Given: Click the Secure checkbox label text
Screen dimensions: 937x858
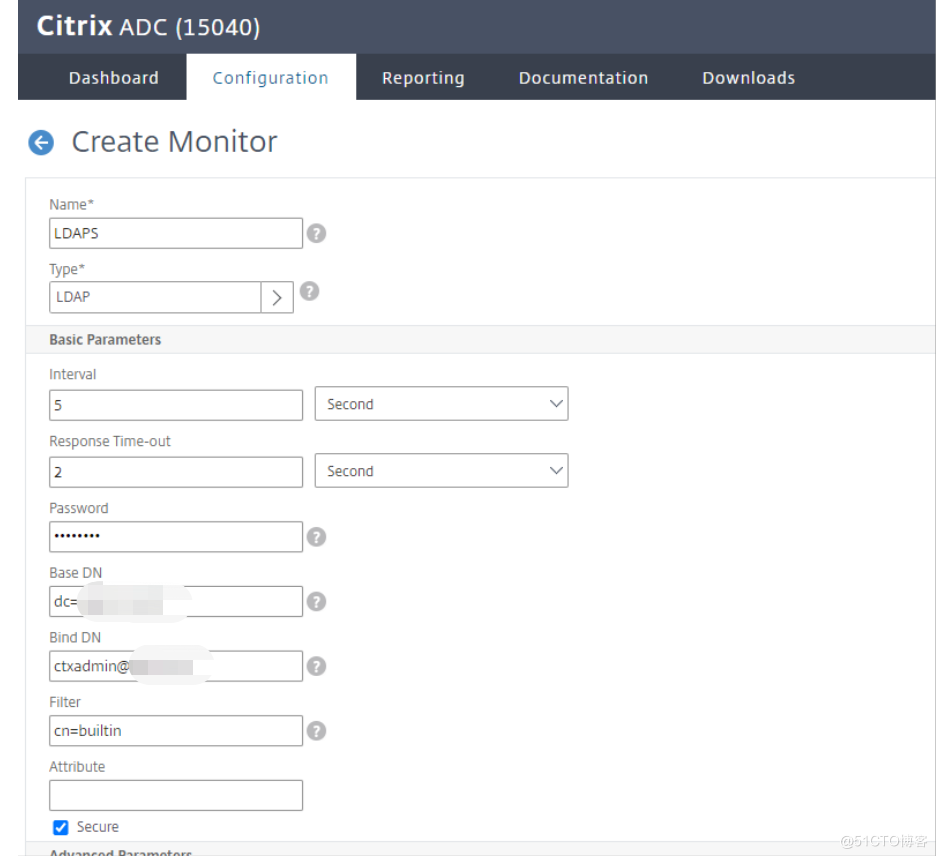Looking at the screenshot, I should pyautogui.click(x=97, y=828).
